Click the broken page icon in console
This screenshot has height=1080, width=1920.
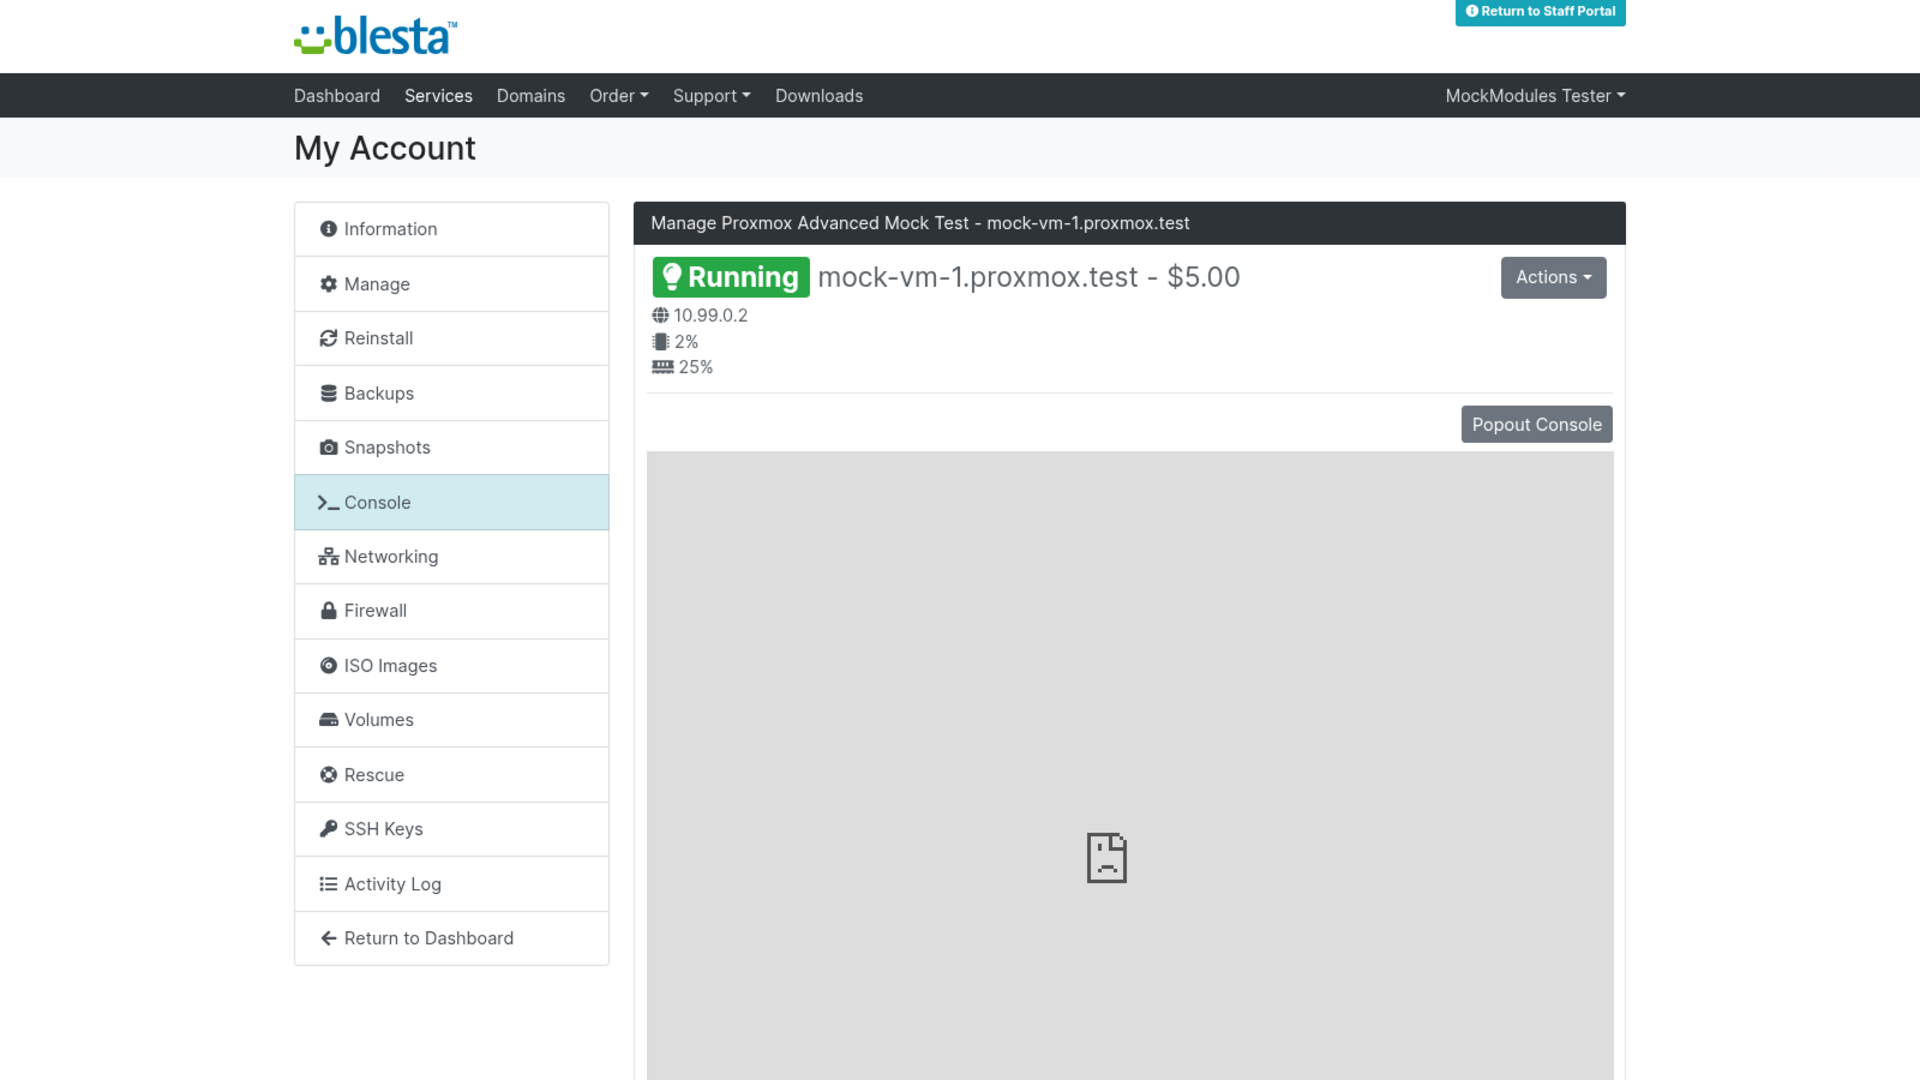point(1106,858)
